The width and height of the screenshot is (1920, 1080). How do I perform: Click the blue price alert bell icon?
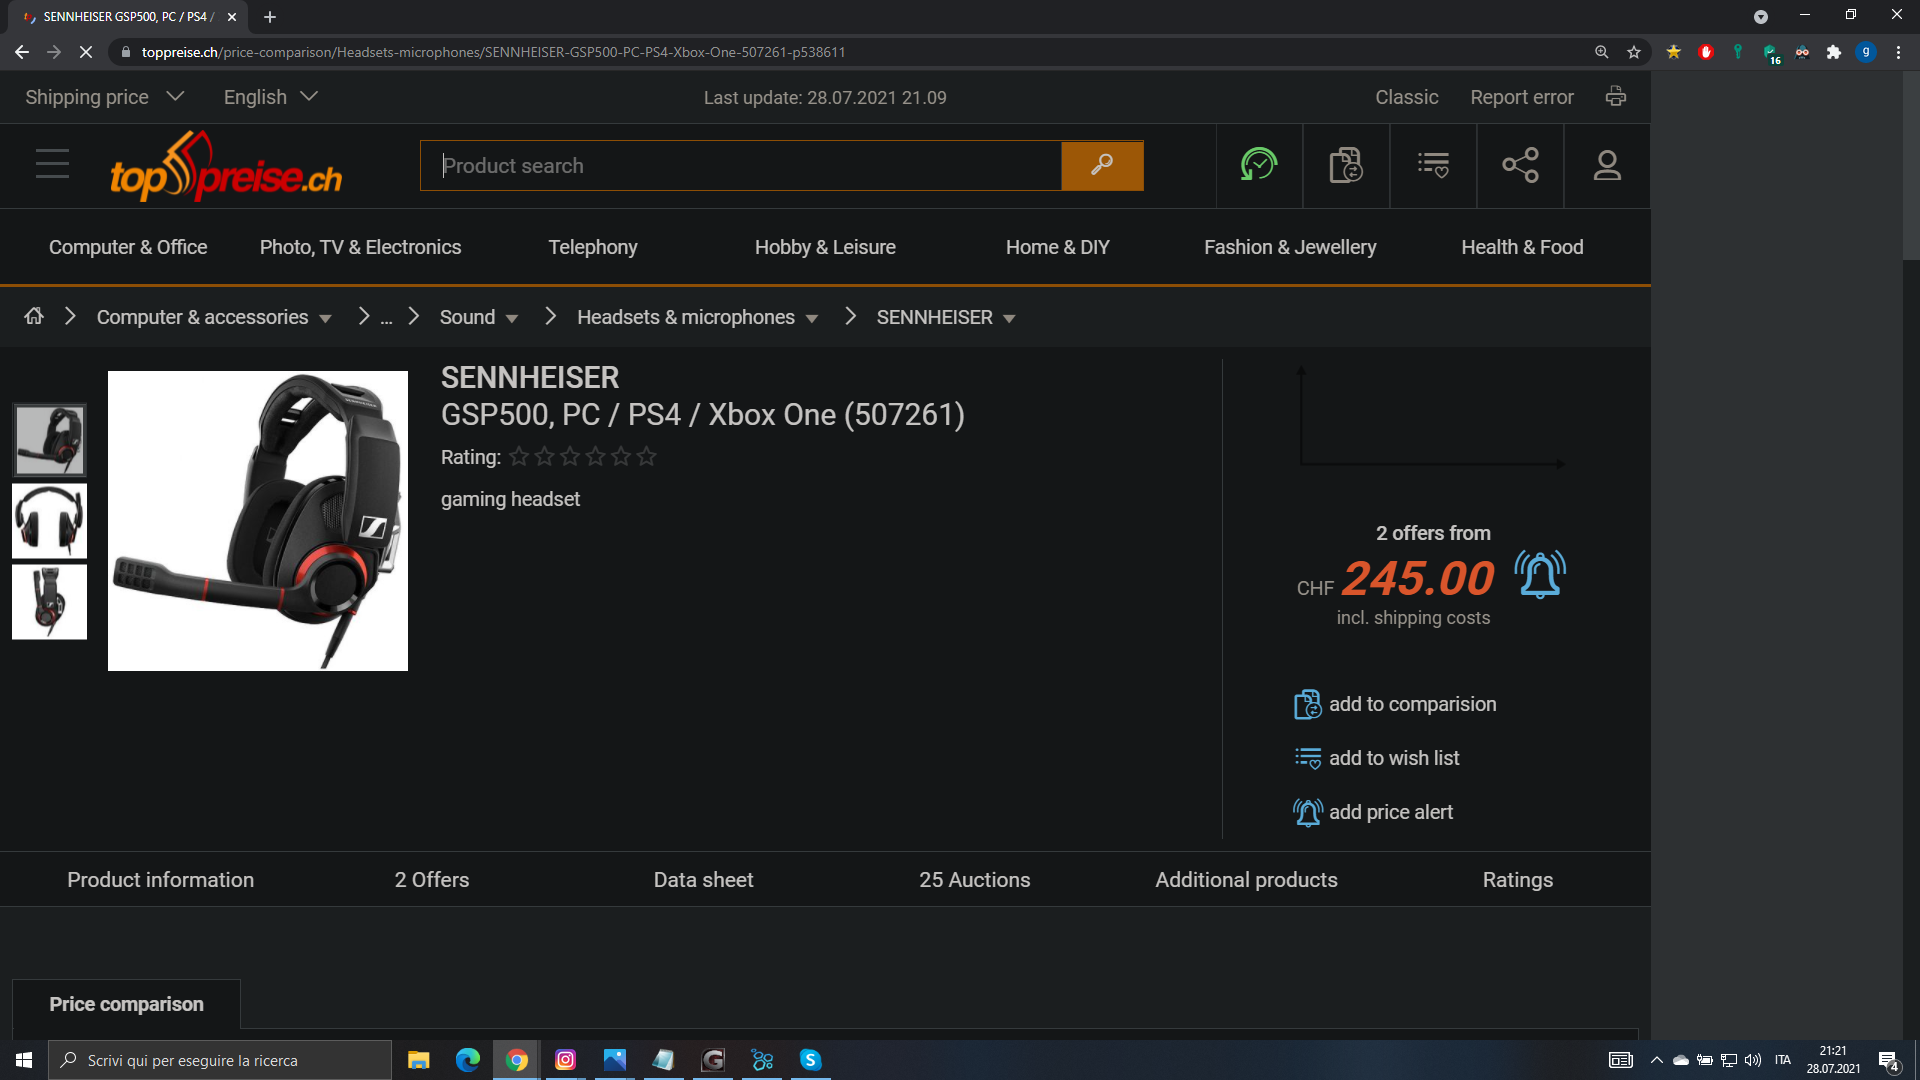(1539, 575)
